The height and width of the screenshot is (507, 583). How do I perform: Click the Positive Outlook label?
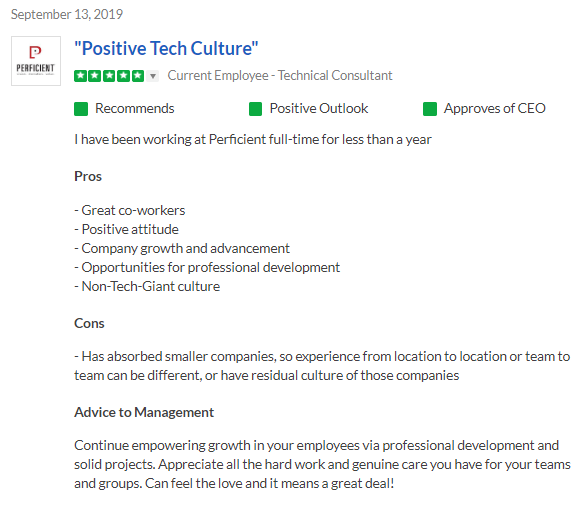[319, 109]
